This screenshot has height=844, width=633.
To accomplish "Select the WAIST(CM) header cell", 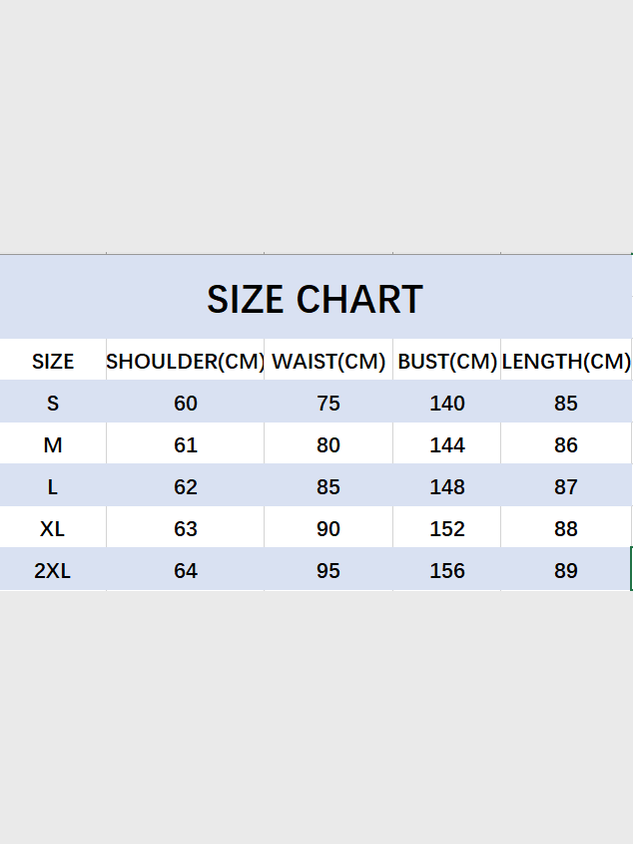I will (328, 362).
